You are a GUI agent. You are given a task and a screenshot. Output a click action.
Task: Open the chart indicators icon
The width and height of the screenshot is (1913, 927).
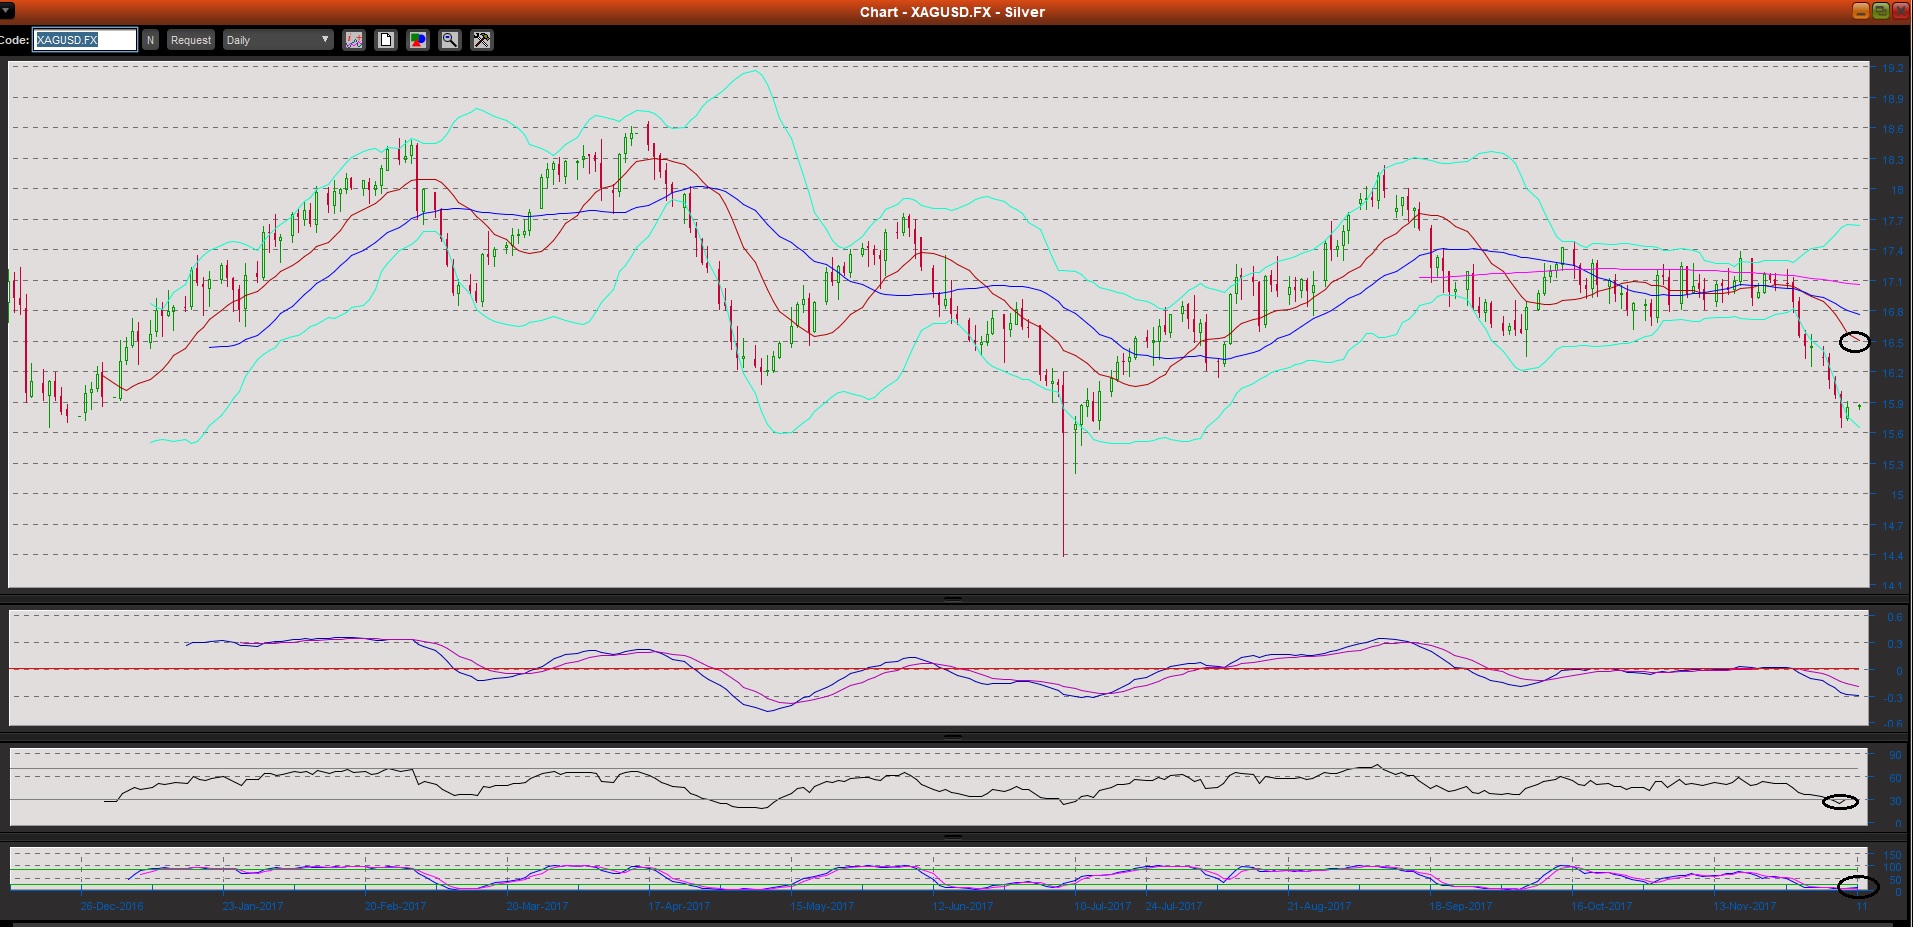click(354, 40)
